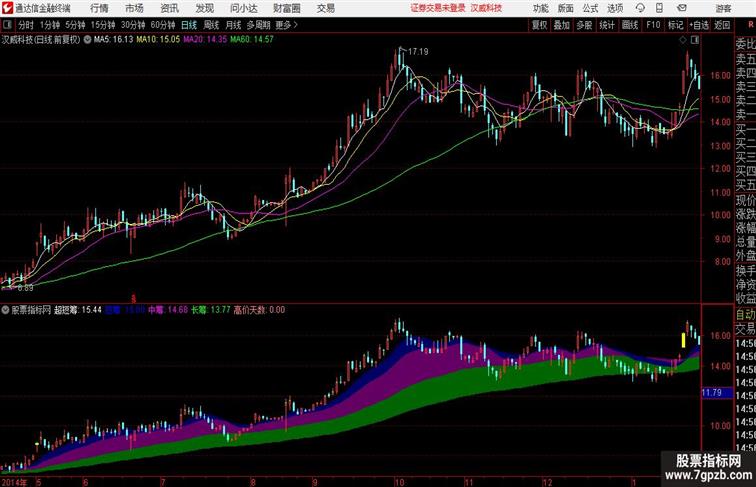Click the 长筹: 13.77 indicator value
Viewport: 756px width, 487px height.
[211, 310]
